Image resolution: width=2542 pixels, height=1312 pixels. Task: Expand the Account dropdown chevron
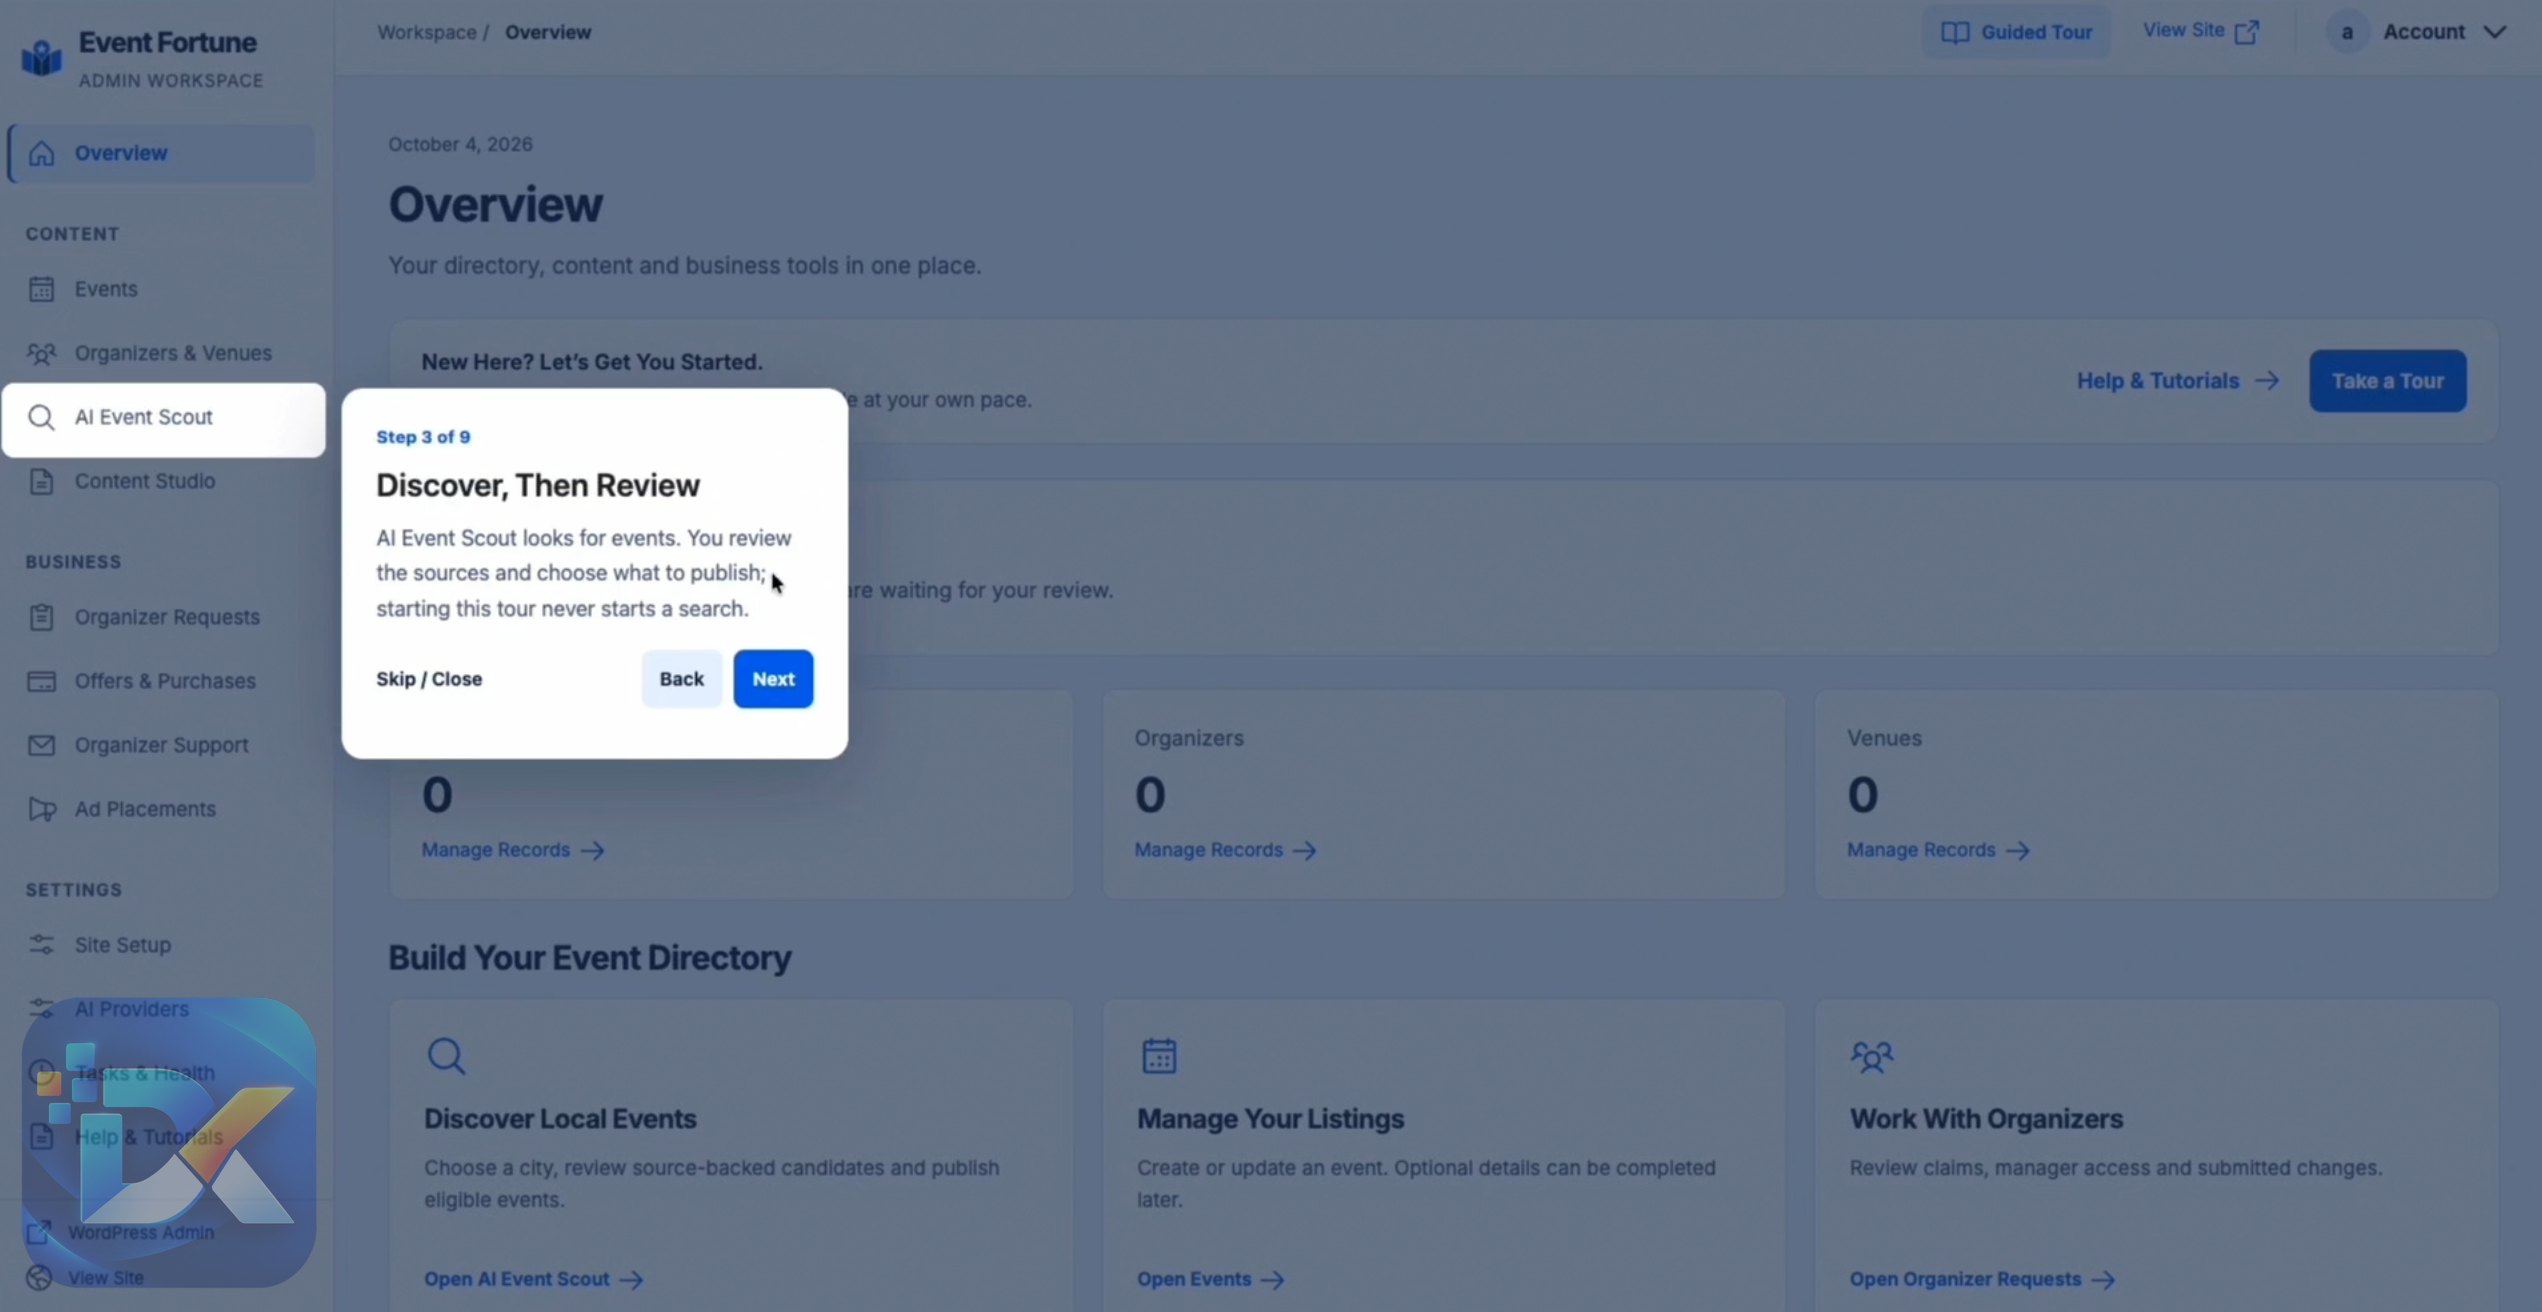point(2495,32)
